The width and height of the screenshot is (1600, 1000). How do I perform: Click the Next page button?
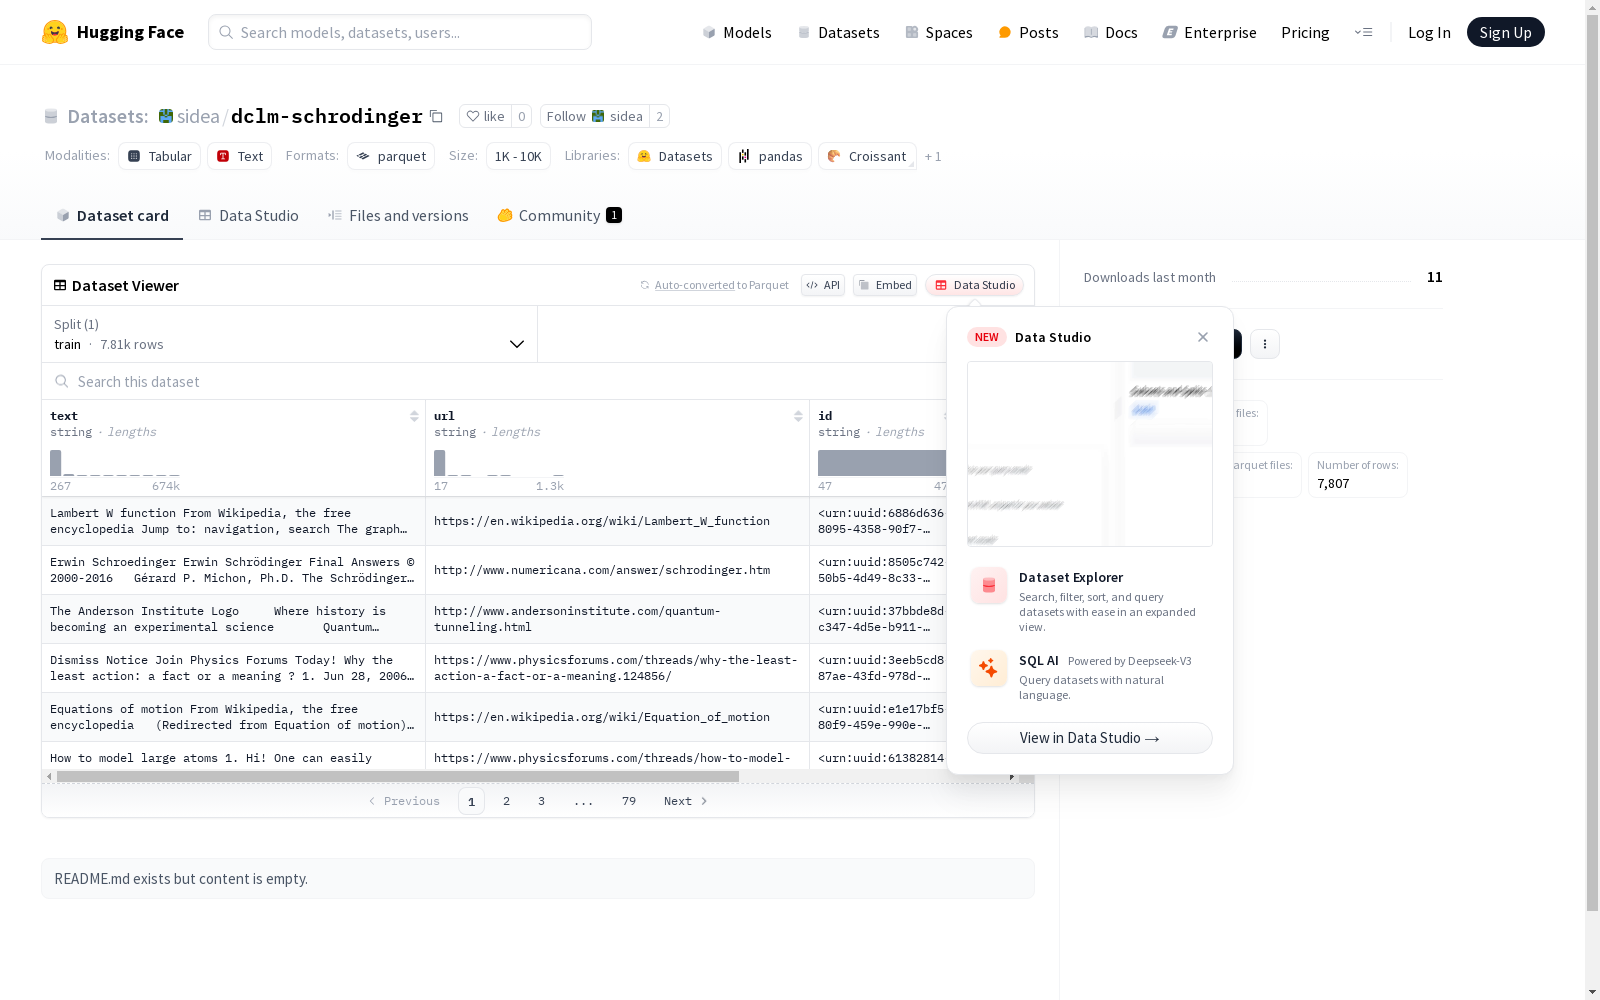[686, 801]
